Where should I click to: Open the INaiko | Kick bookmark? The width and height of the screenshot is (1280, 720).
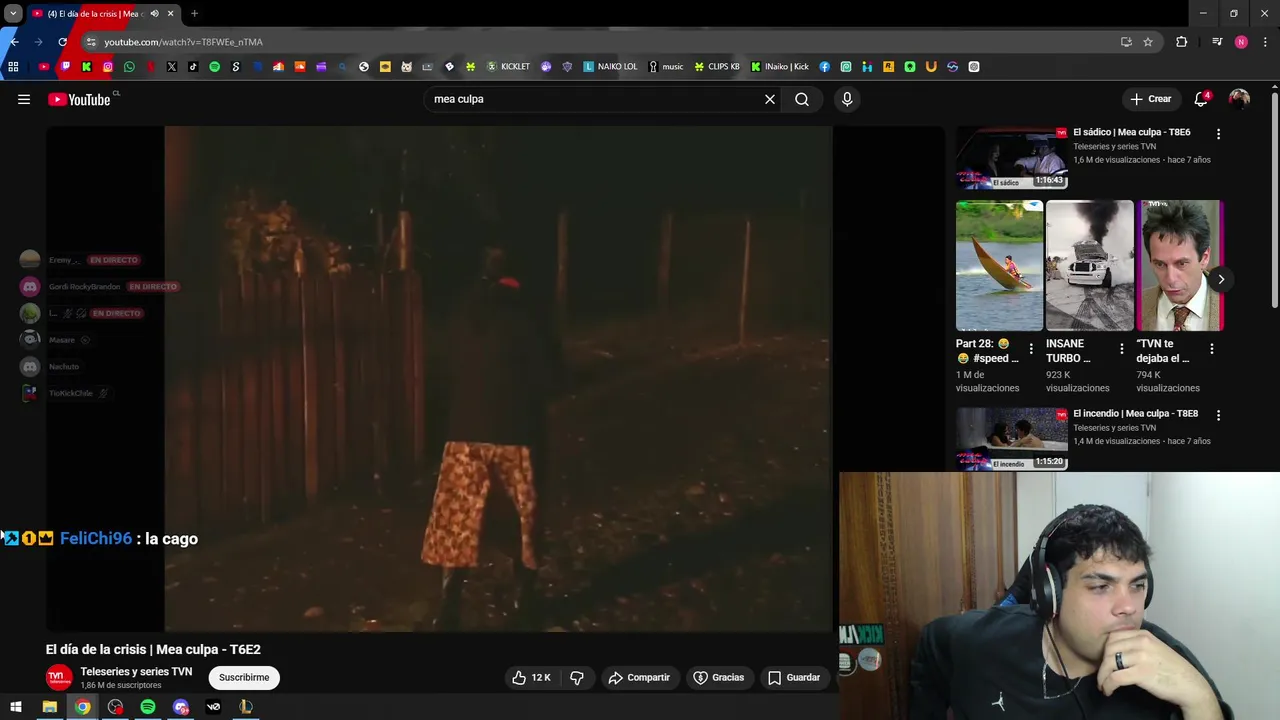780,67
